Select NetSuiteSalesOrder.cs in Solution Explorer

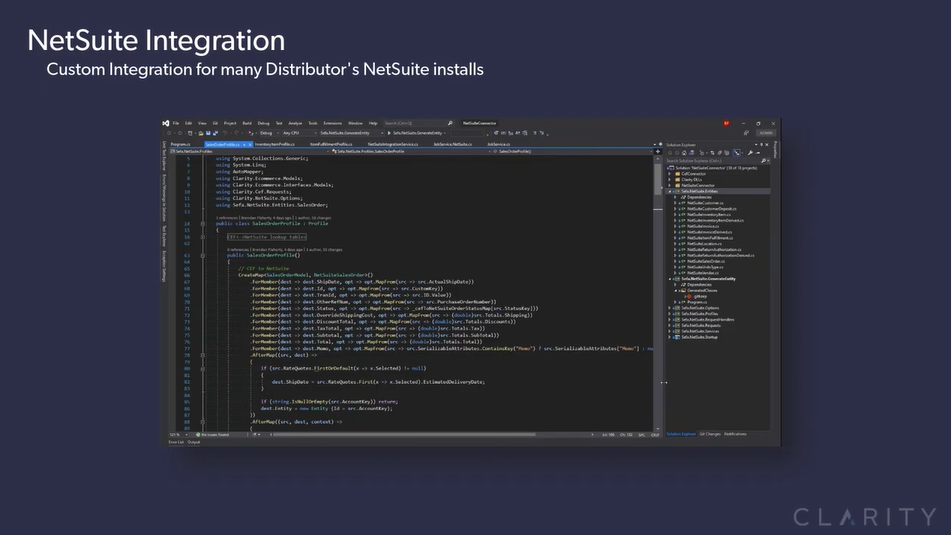(706, 261)
